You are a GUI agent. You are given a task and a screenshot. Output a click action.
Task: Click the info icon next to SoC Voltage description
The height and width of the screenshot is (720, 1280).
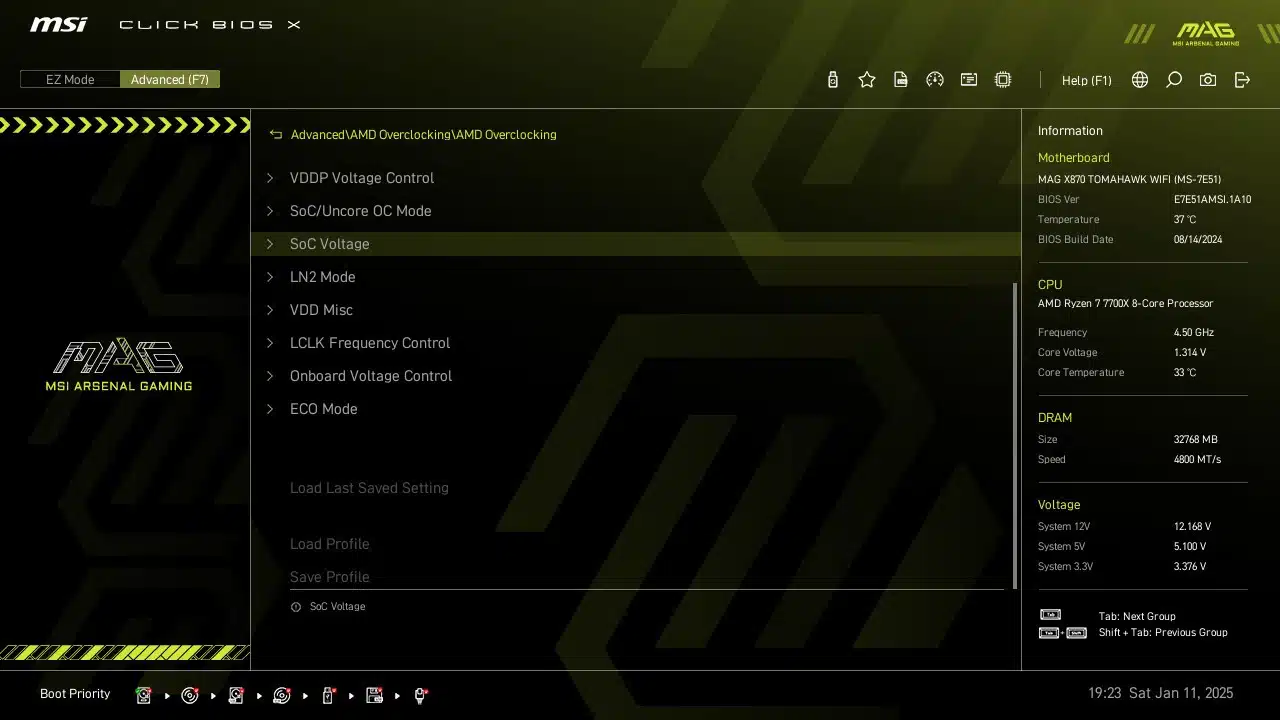tap(296, 607)
